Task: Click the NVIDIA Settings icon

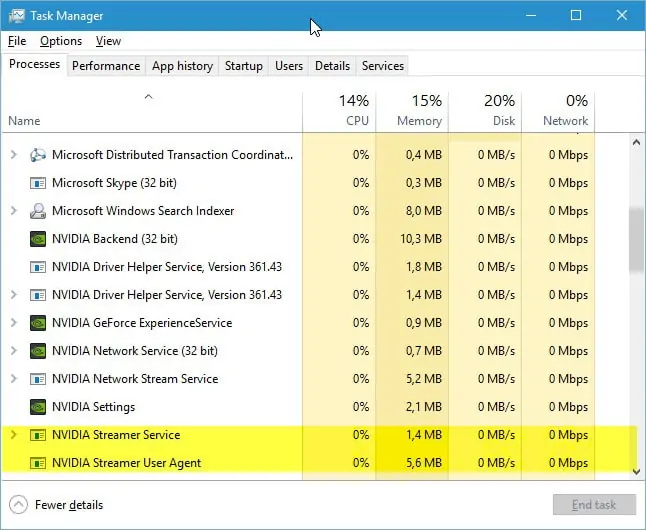Action: tap(37, 407)
